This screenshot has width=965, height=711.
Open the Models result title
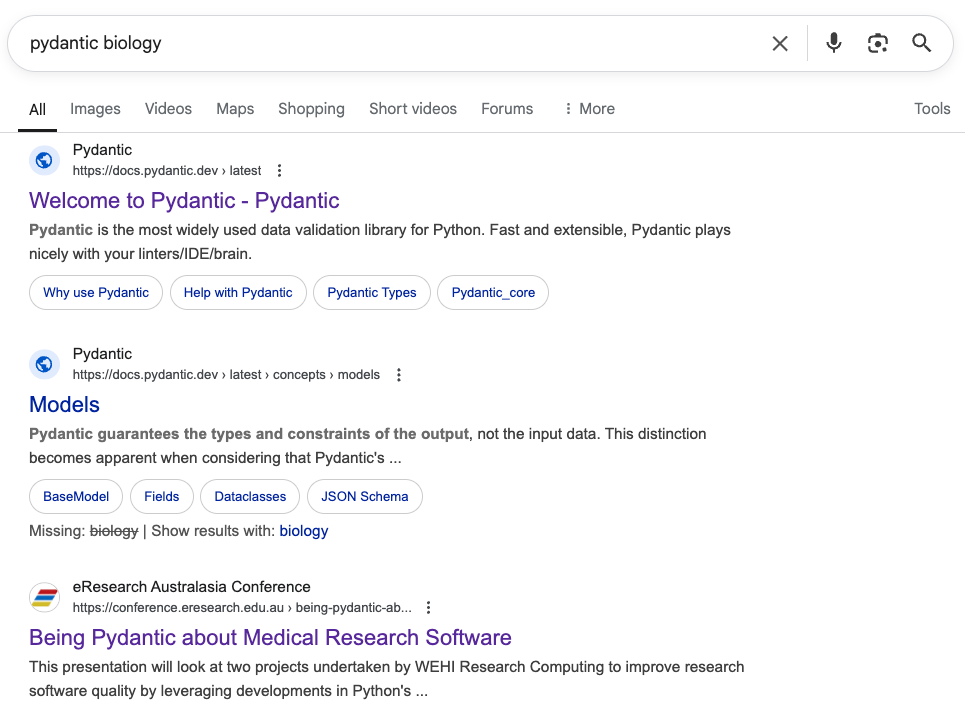64,405
